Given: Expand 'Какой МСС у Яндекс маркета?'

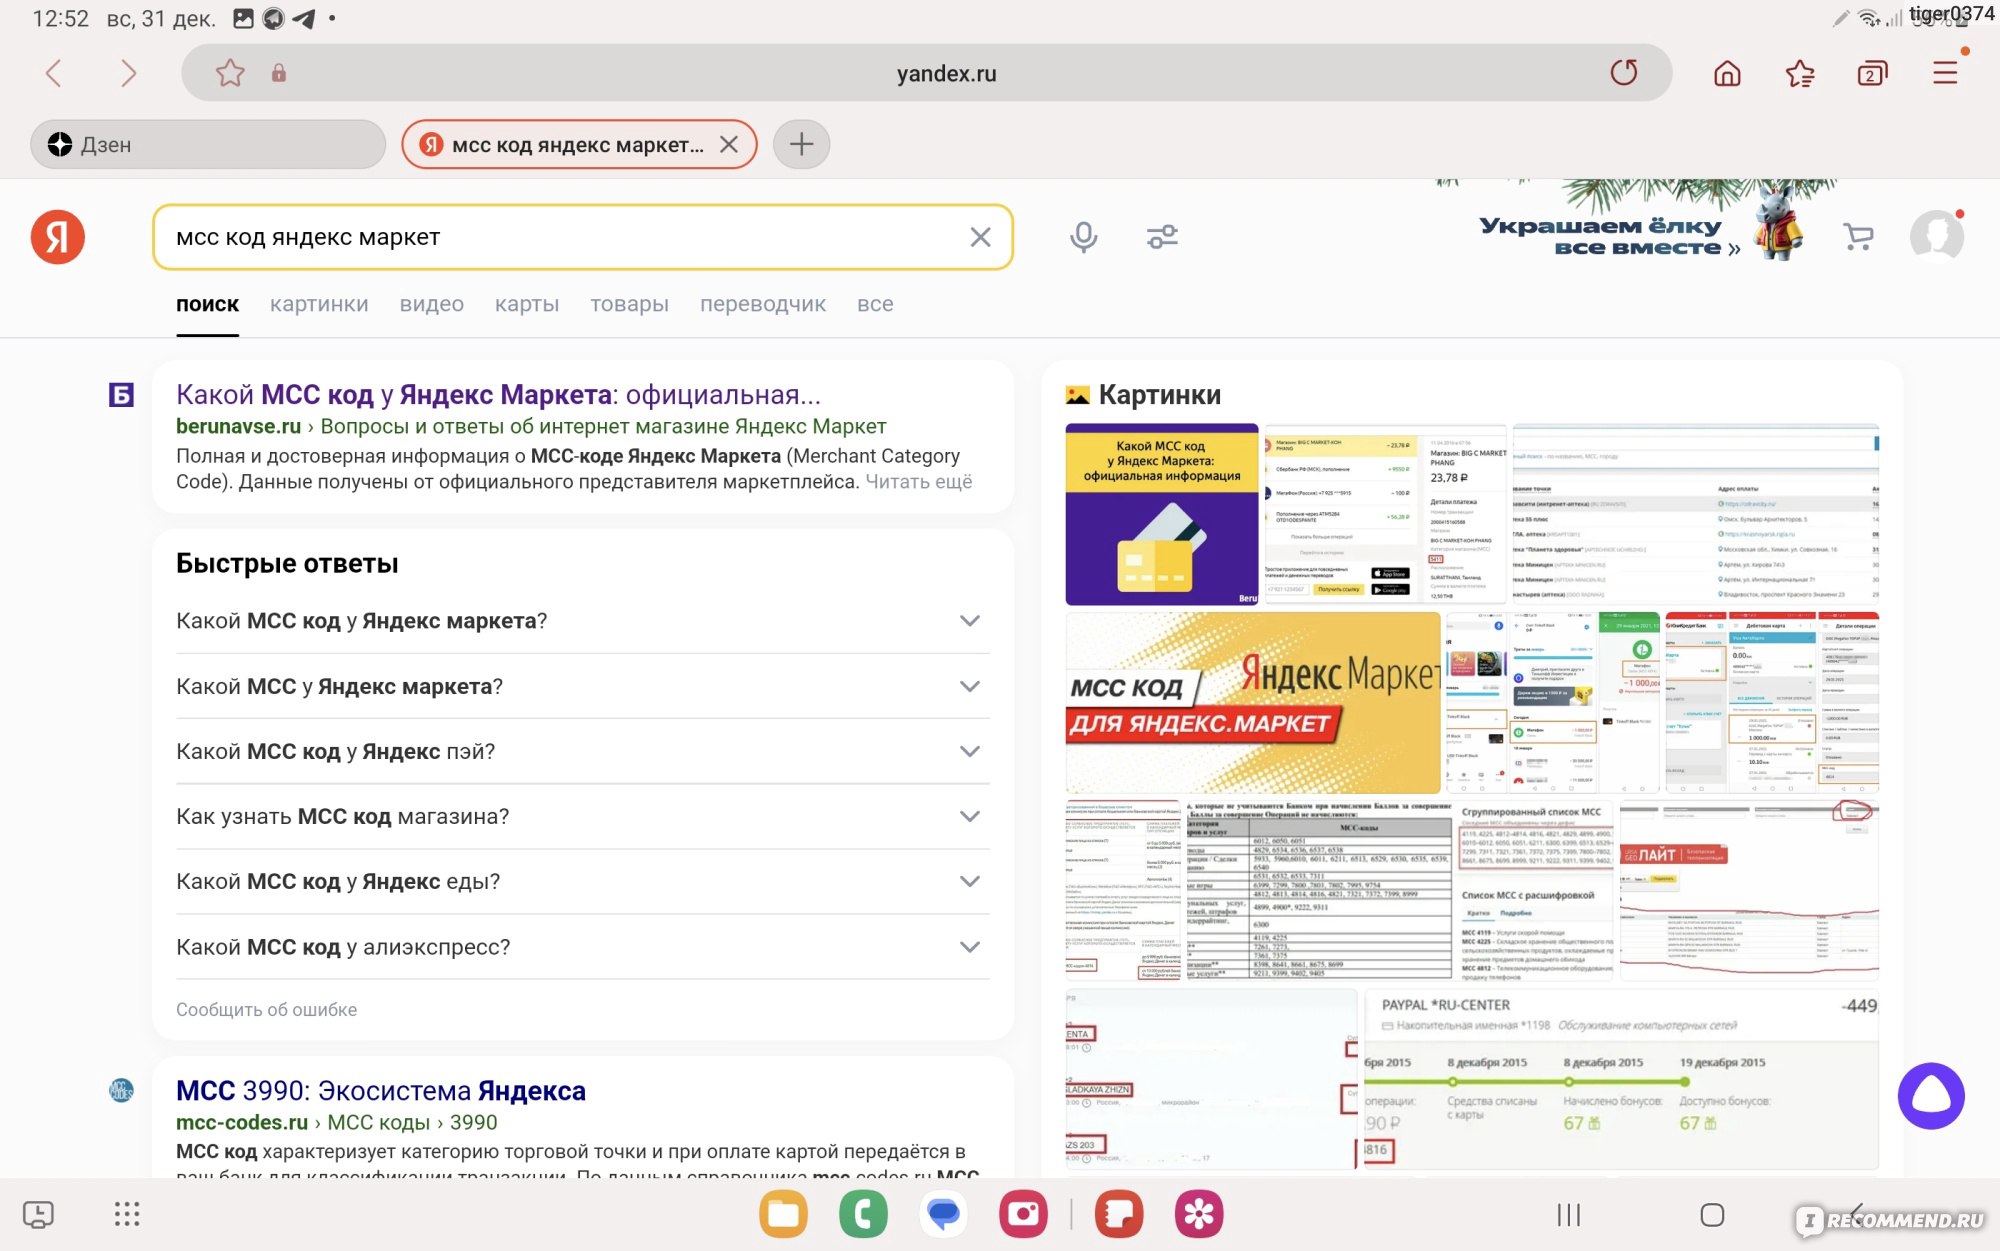Looking at the screenshot, I should coord(583,686).
